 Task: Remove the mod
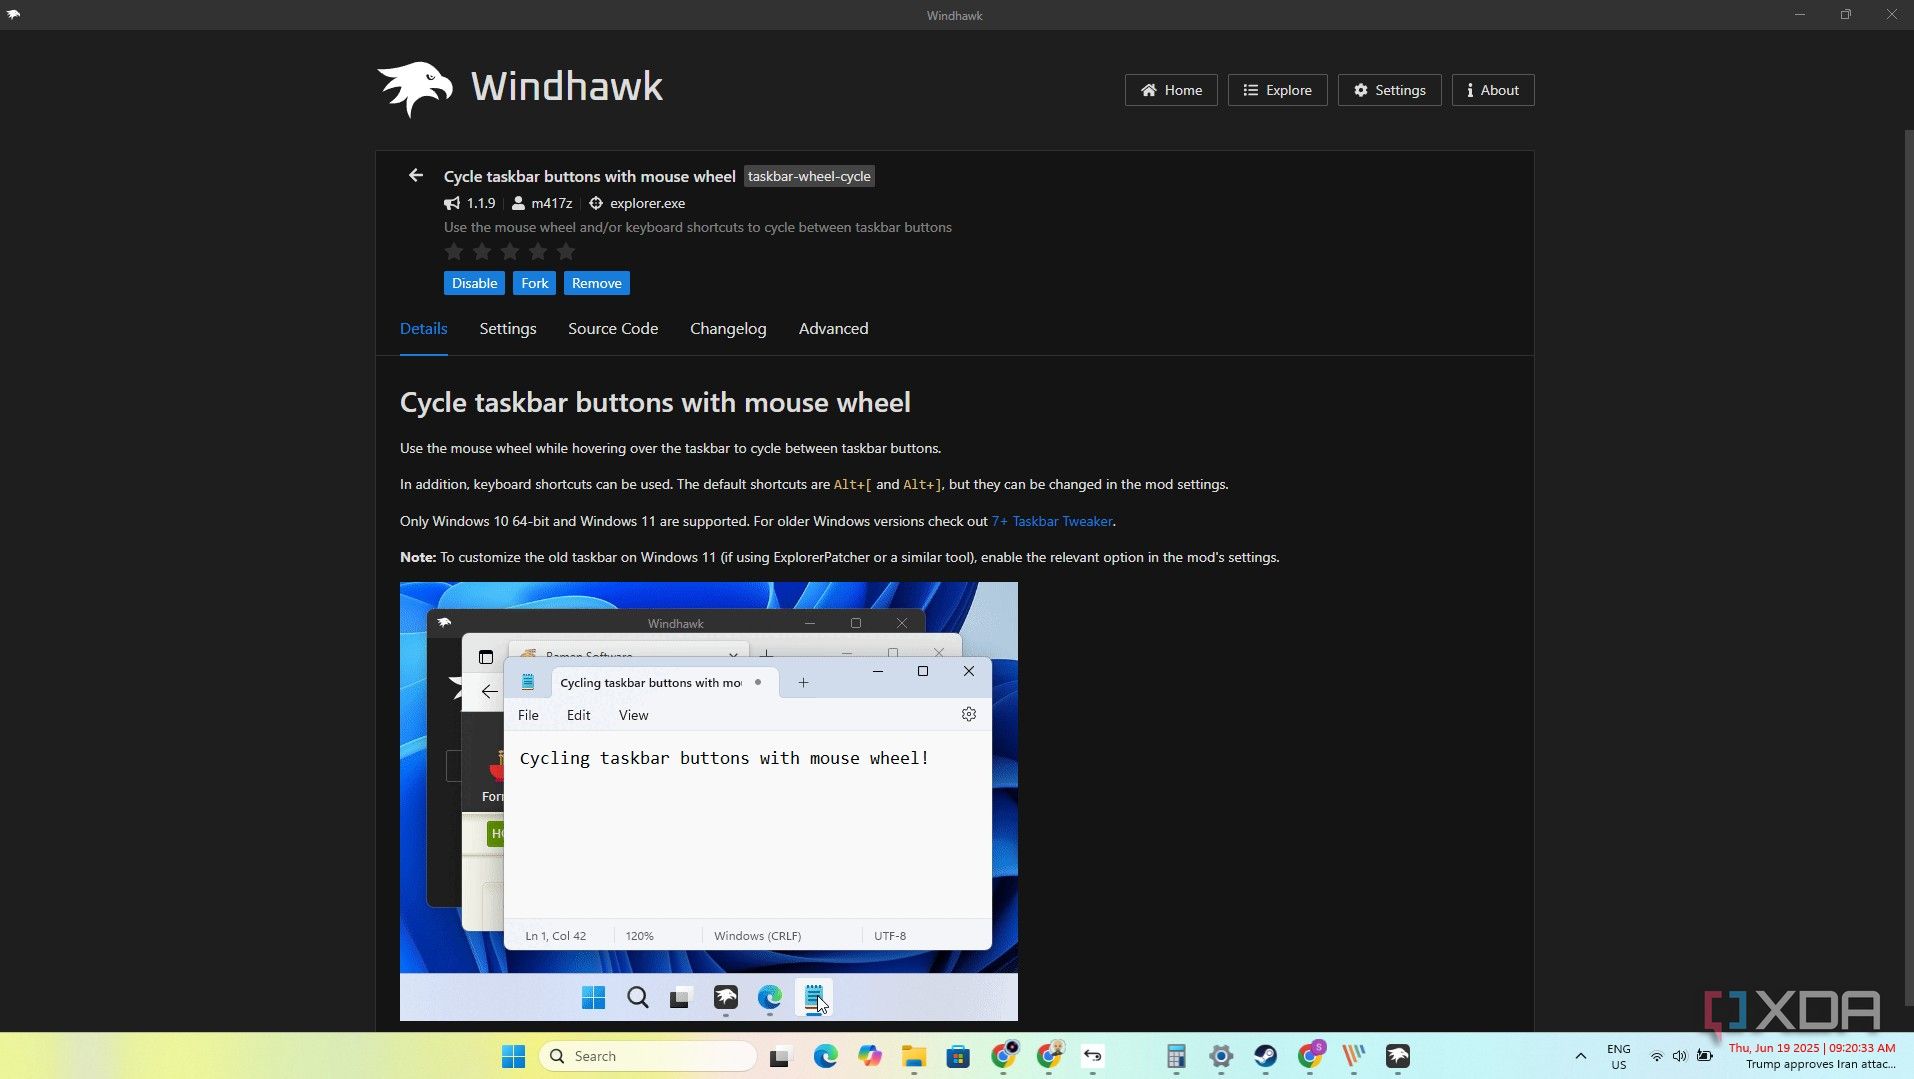[x=596, y=283]
